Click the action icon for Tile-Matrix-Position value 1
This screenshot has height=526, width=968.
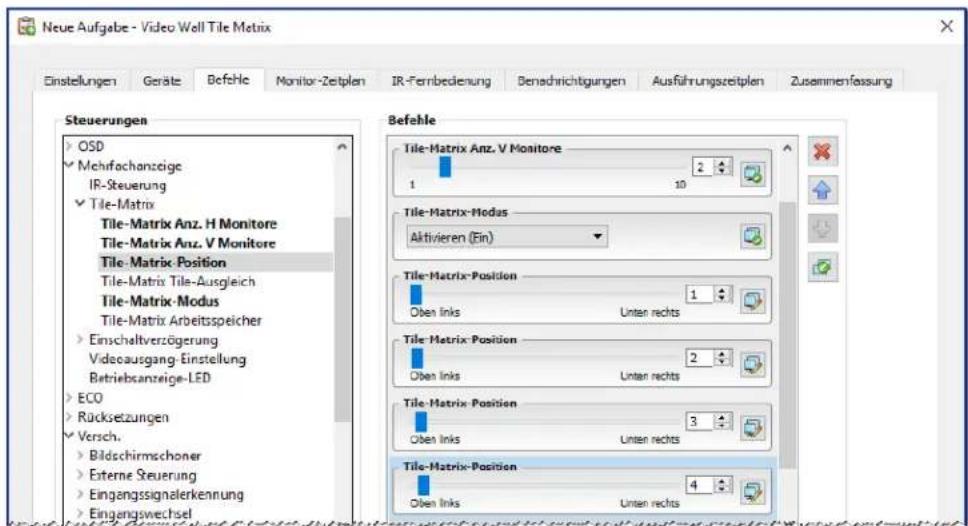753,301
